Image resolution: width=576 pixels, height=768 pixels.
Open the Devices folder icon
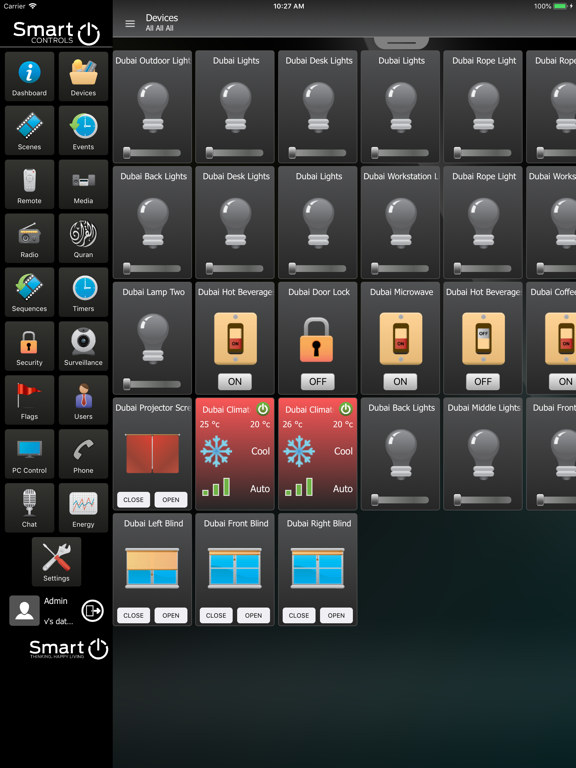point(83,76)
